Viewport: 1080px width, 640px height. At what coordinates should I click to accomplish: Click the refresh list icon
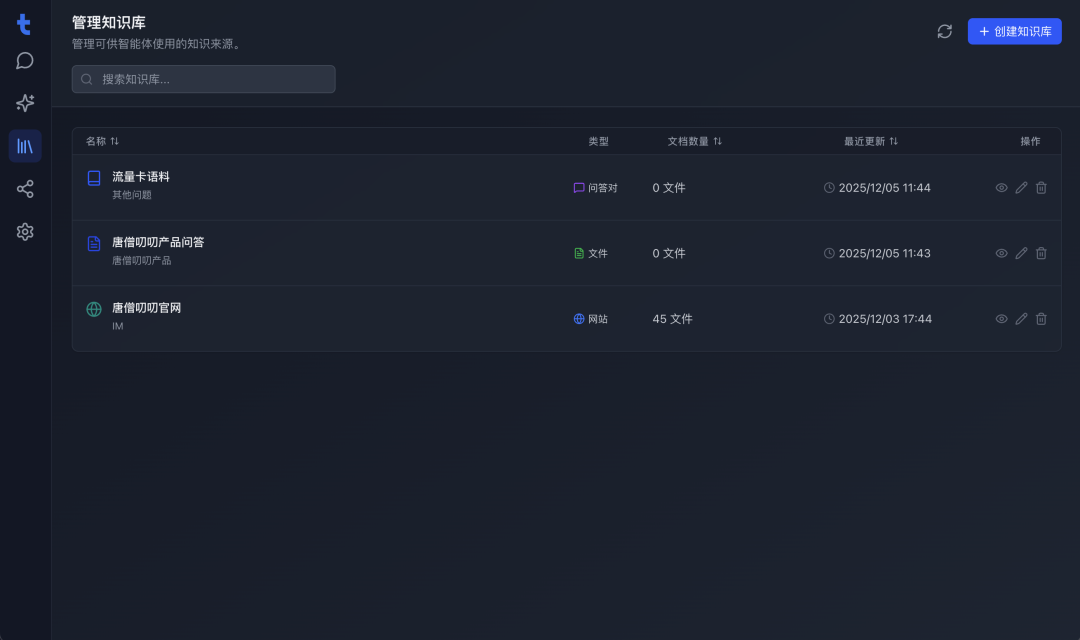[x=944, y=31]
